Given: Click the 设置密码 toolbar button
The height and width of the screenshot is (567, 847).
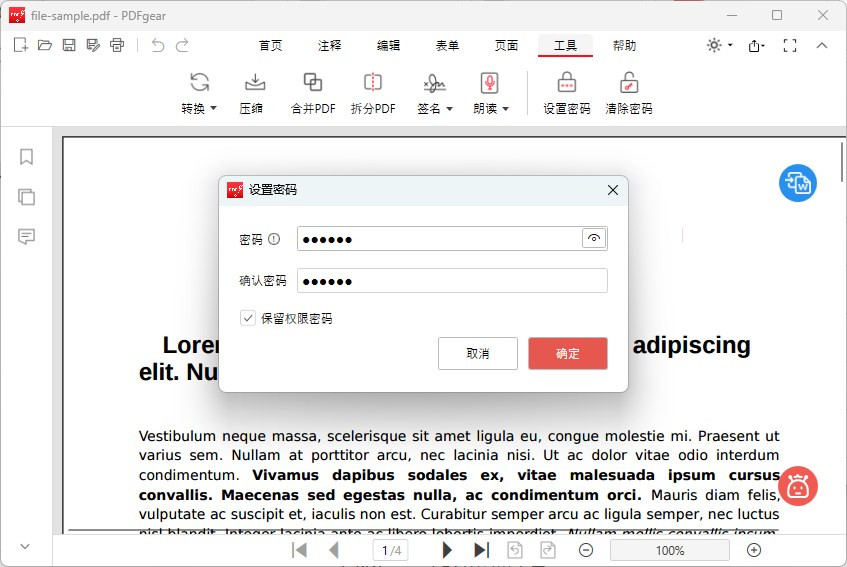Looking at the screenshot, I should click(x=567, y=93).
